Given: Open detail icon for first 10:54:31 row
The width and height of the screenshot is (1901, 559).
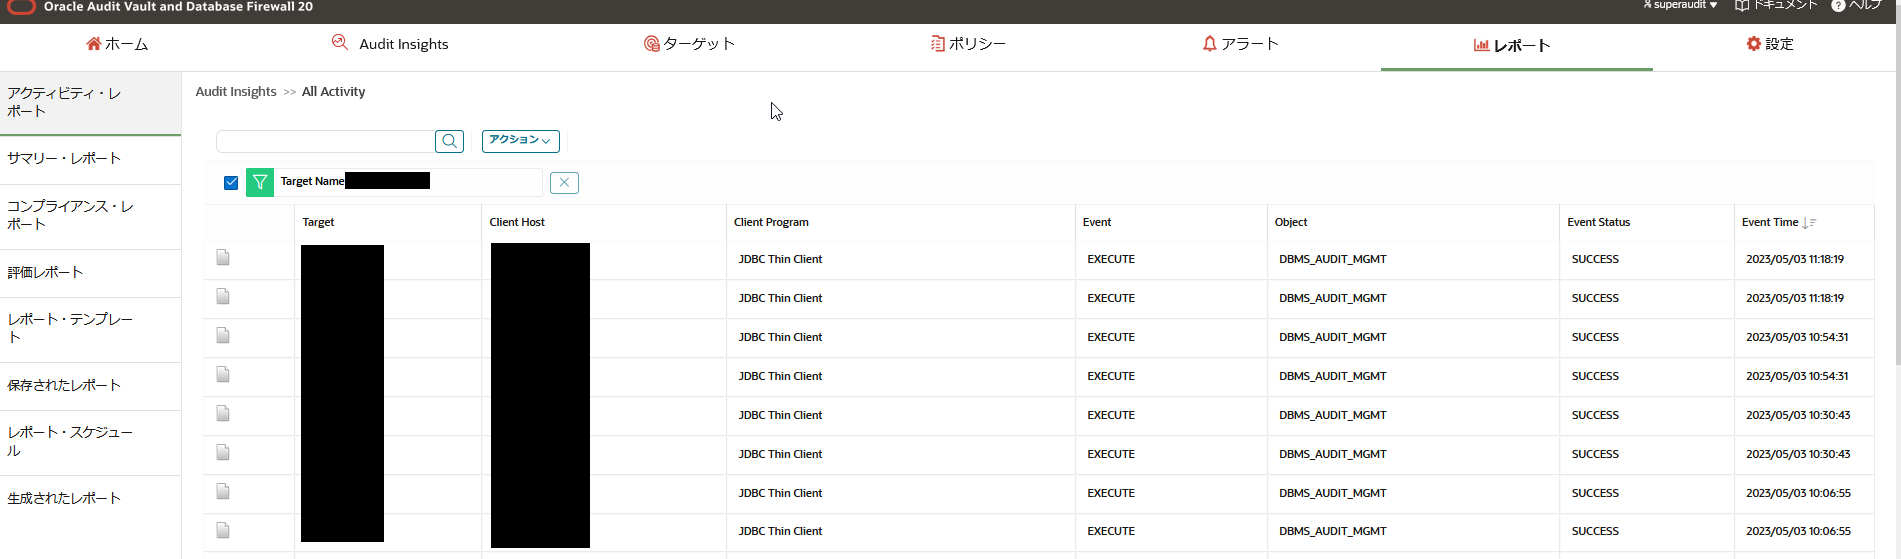Looking at the screenshot, I should (x=223, y=336).
